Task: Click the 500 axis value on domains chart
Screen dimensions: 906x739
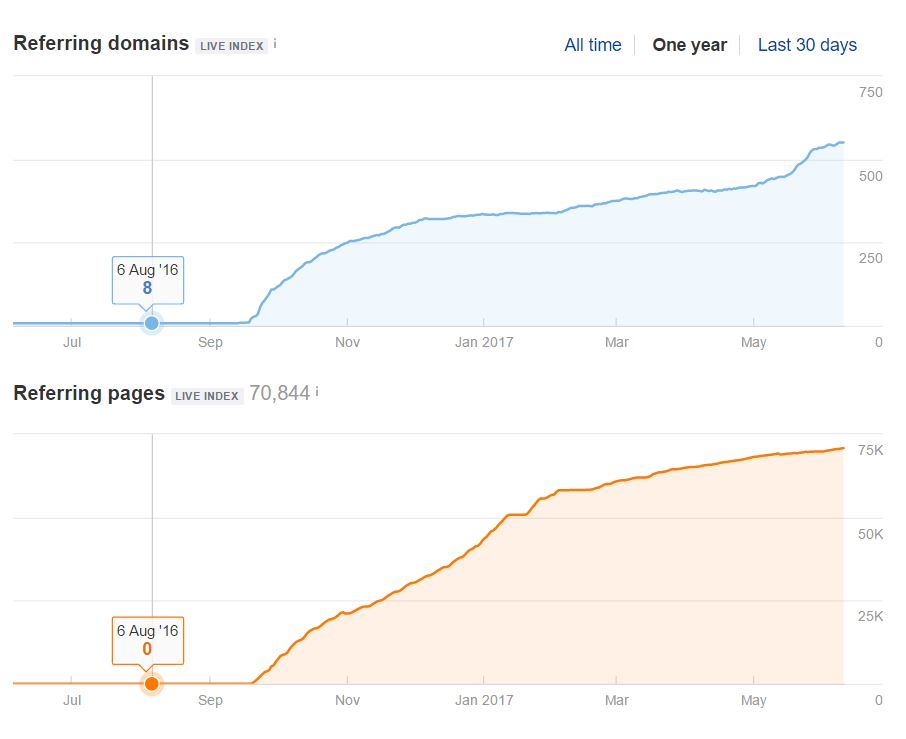Action: [x=870, y=176]
